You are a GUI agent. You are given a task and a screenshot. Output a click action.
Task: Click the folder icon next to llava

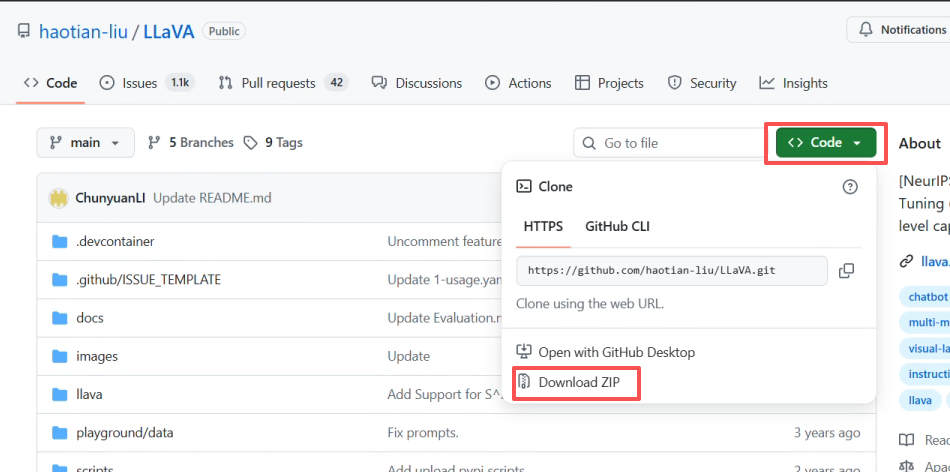pyautogui.click(x=59, y=394)
